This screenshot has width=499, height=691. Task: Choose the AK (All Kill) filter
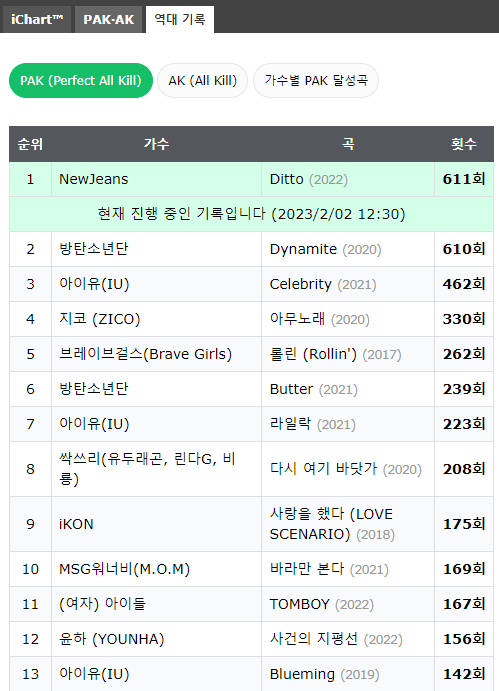202,81
